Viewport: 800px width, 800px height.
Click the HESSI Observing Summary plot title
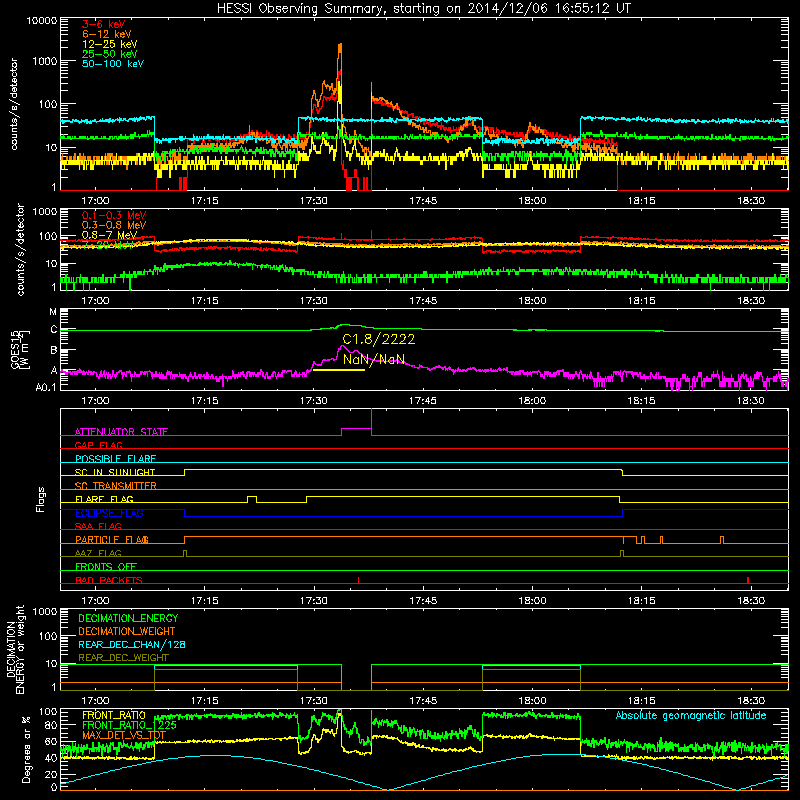pos(423,8)
